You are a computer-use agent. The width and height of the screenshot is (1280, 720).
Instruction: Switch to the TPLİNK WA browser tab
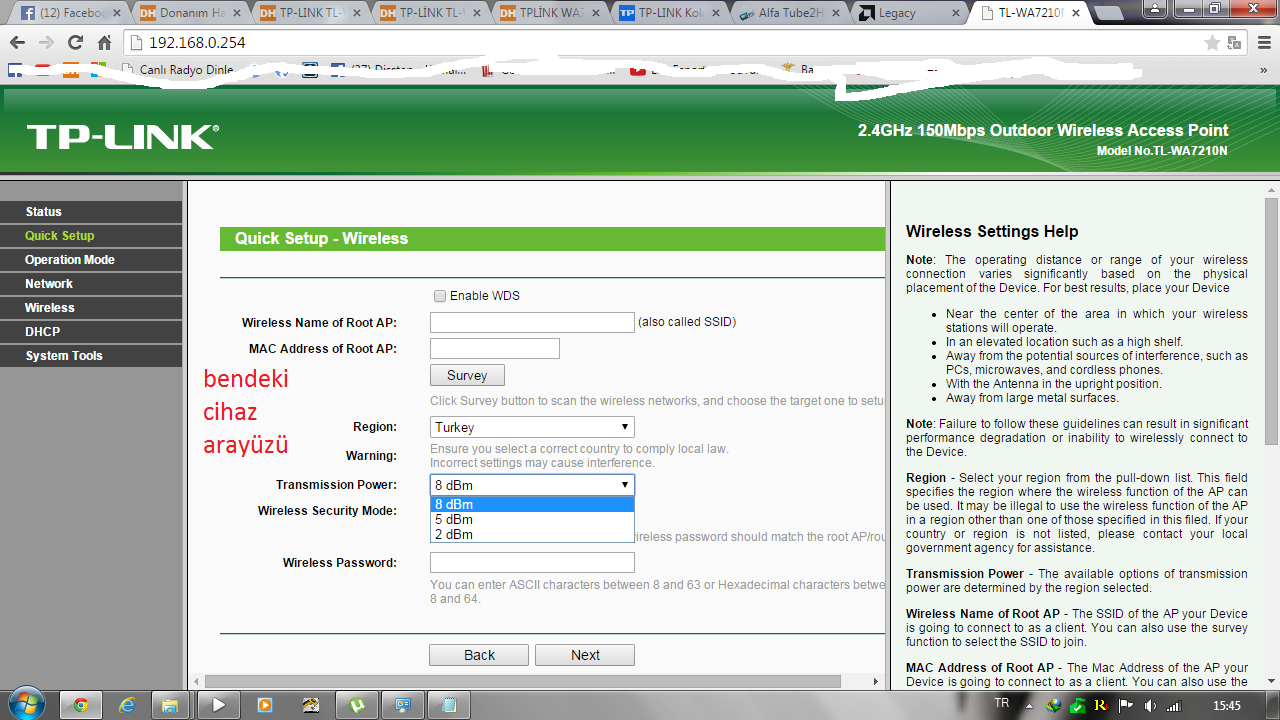coord(550,13)
